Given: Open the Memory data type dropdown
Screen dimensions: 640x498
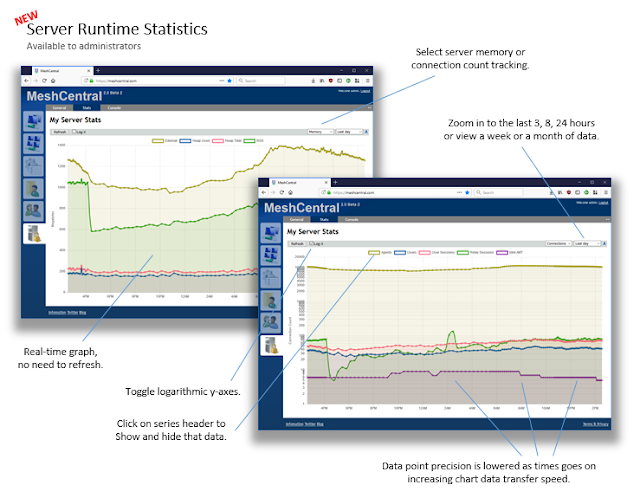Looking at the screenshot, I should pyautogui.click(x=320, y=132).
